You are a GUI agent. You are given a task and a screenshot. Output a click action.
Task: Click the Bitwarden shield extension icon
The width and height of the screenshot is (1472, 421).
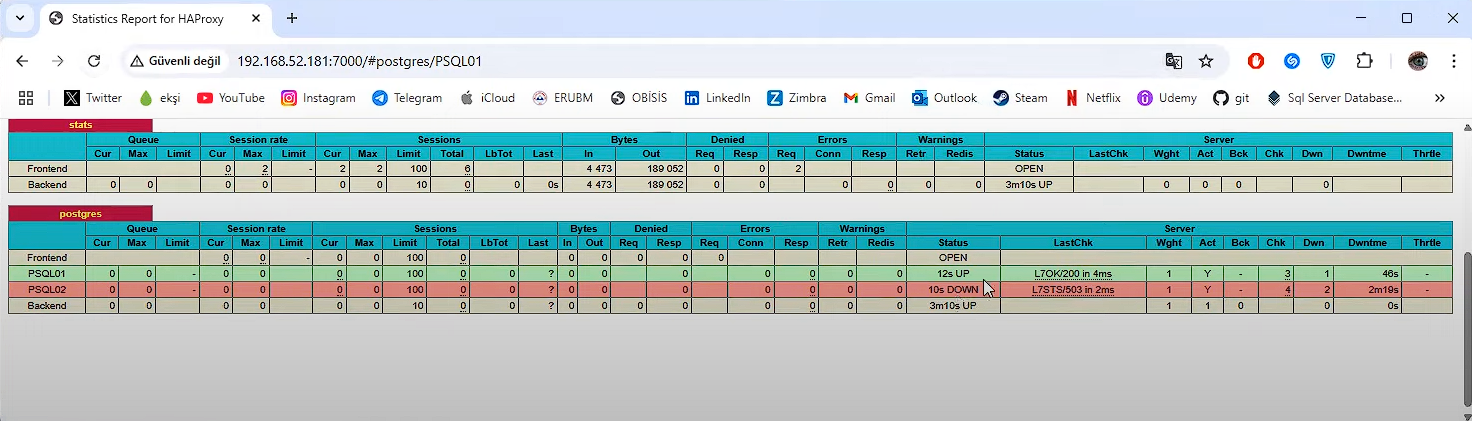click(x=1328, y=61)
